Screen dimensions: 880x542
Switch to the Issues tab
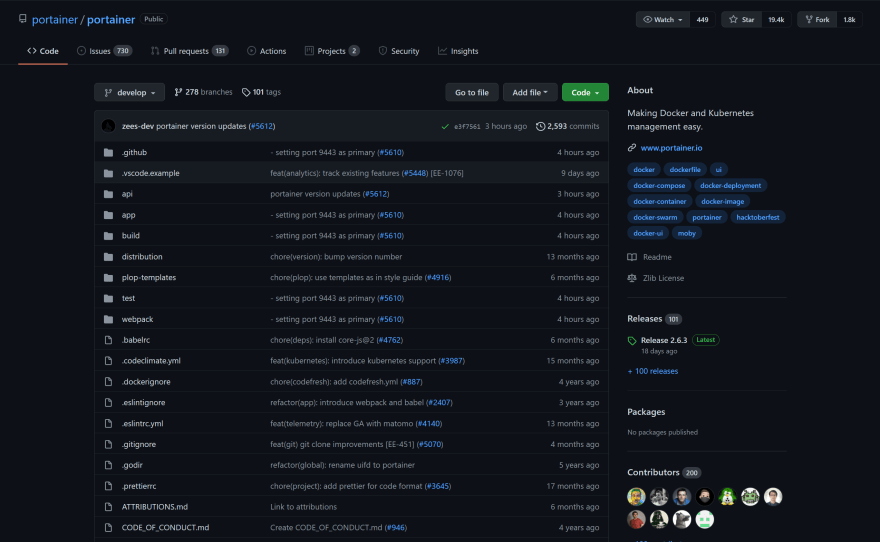point(104,51)
